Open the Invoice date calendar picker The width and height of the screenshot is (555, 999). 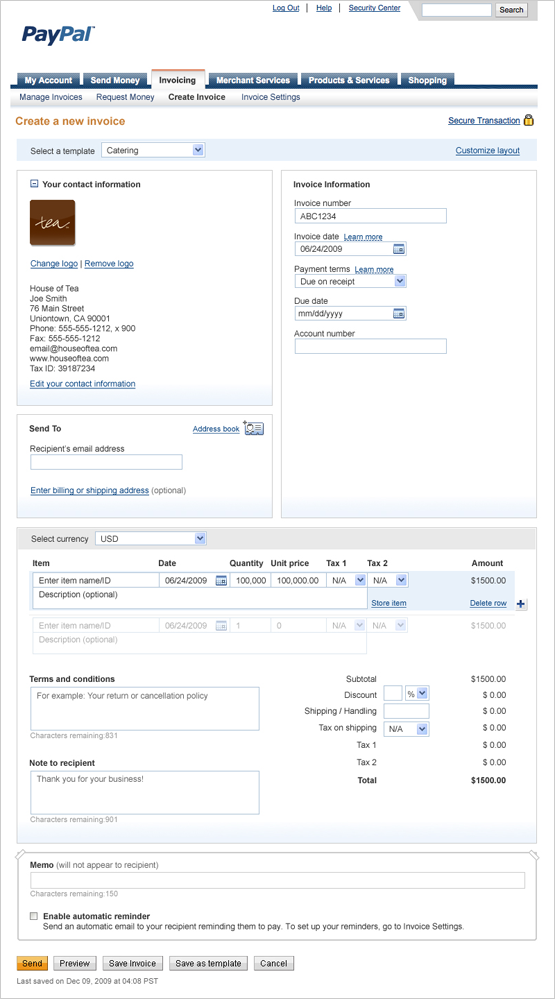point(399,249)
